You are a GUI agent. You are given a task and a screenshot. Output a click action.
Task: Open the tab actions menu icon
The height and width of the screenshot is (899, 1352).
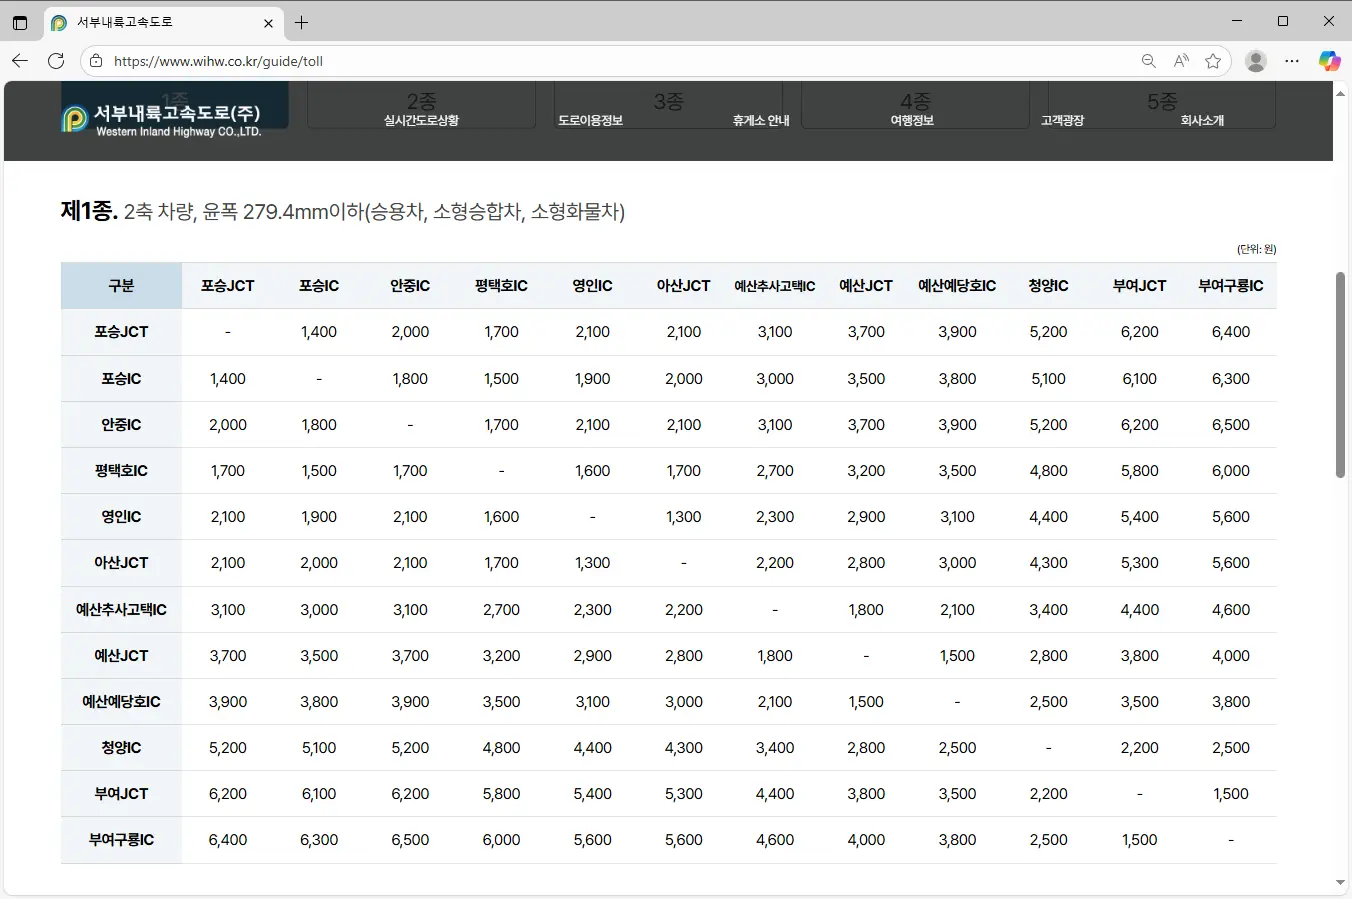coord(20,22)
